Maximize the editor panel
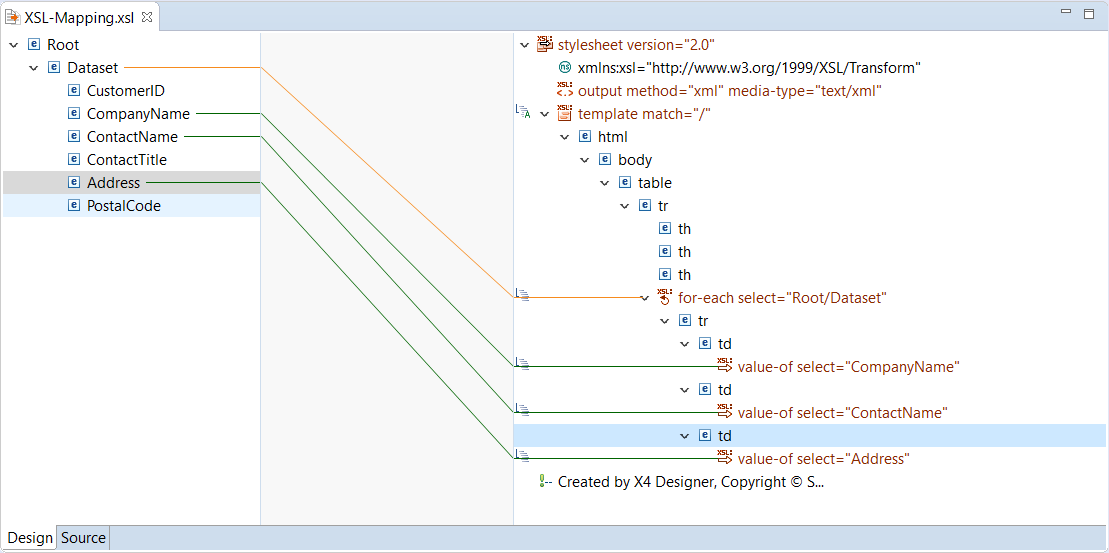 (x=1088, y=14)
